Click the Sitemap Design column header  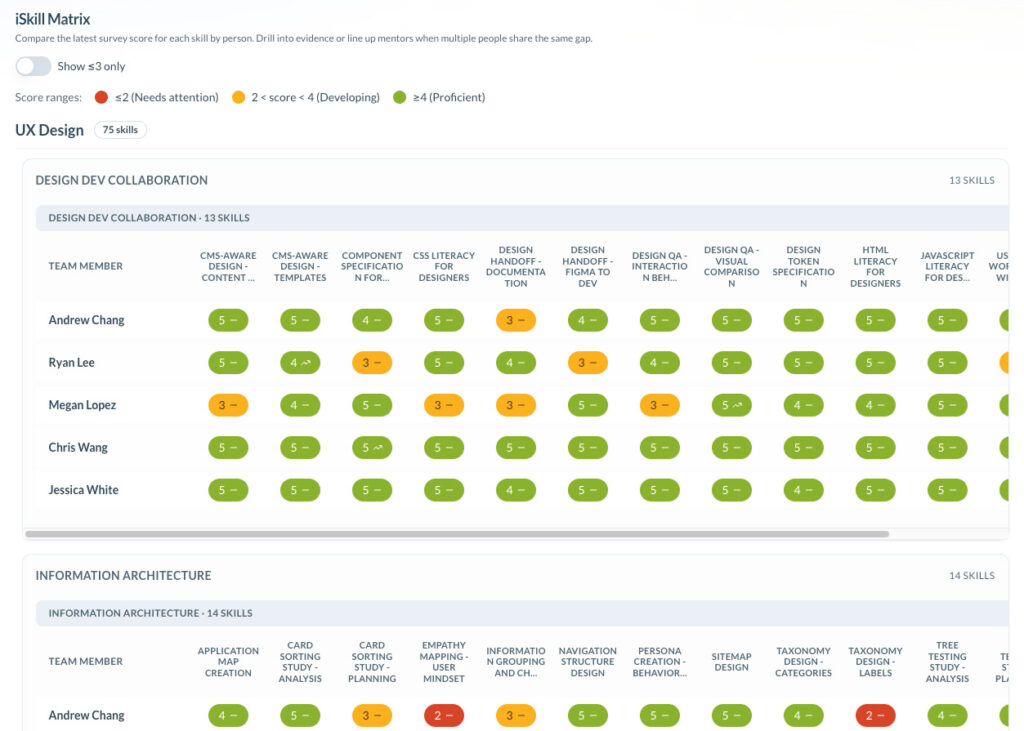click(731, 662)
